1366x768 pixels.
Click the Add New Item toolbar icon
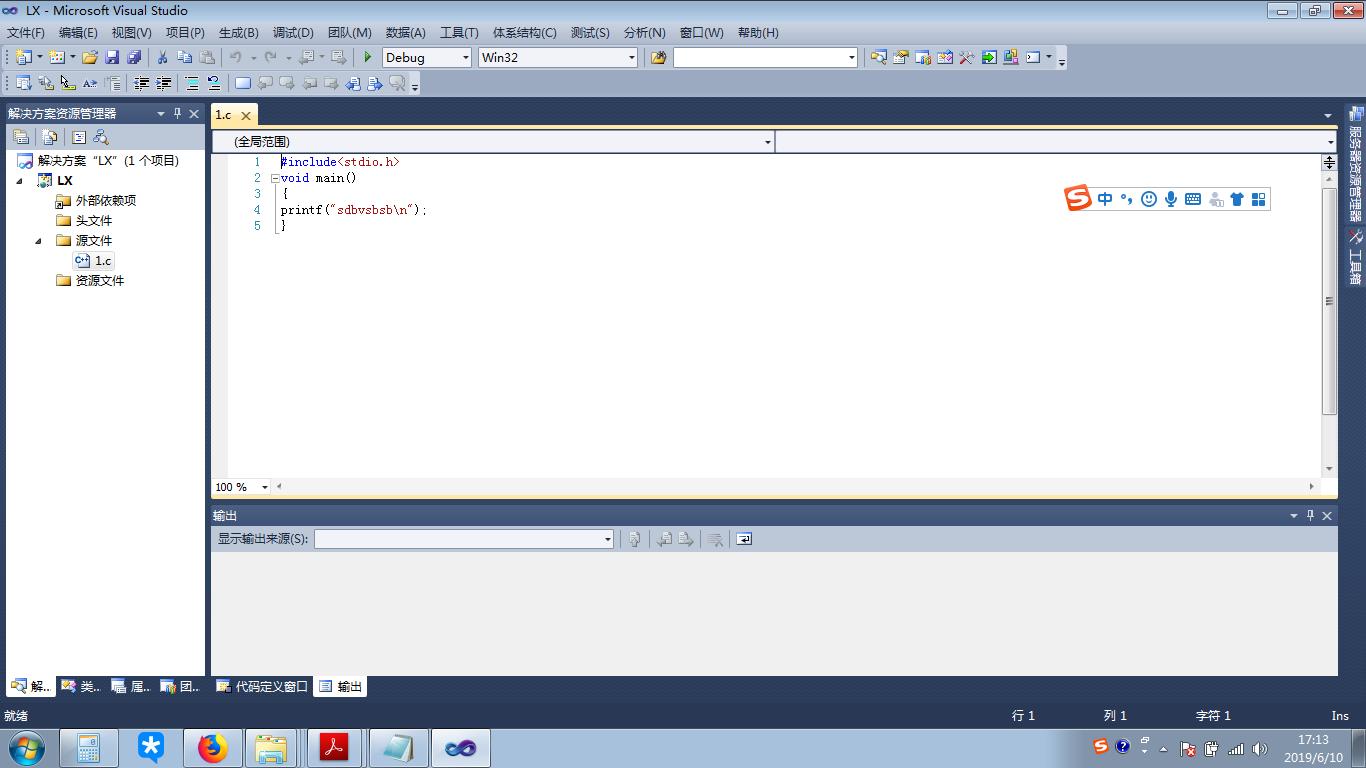57,57
